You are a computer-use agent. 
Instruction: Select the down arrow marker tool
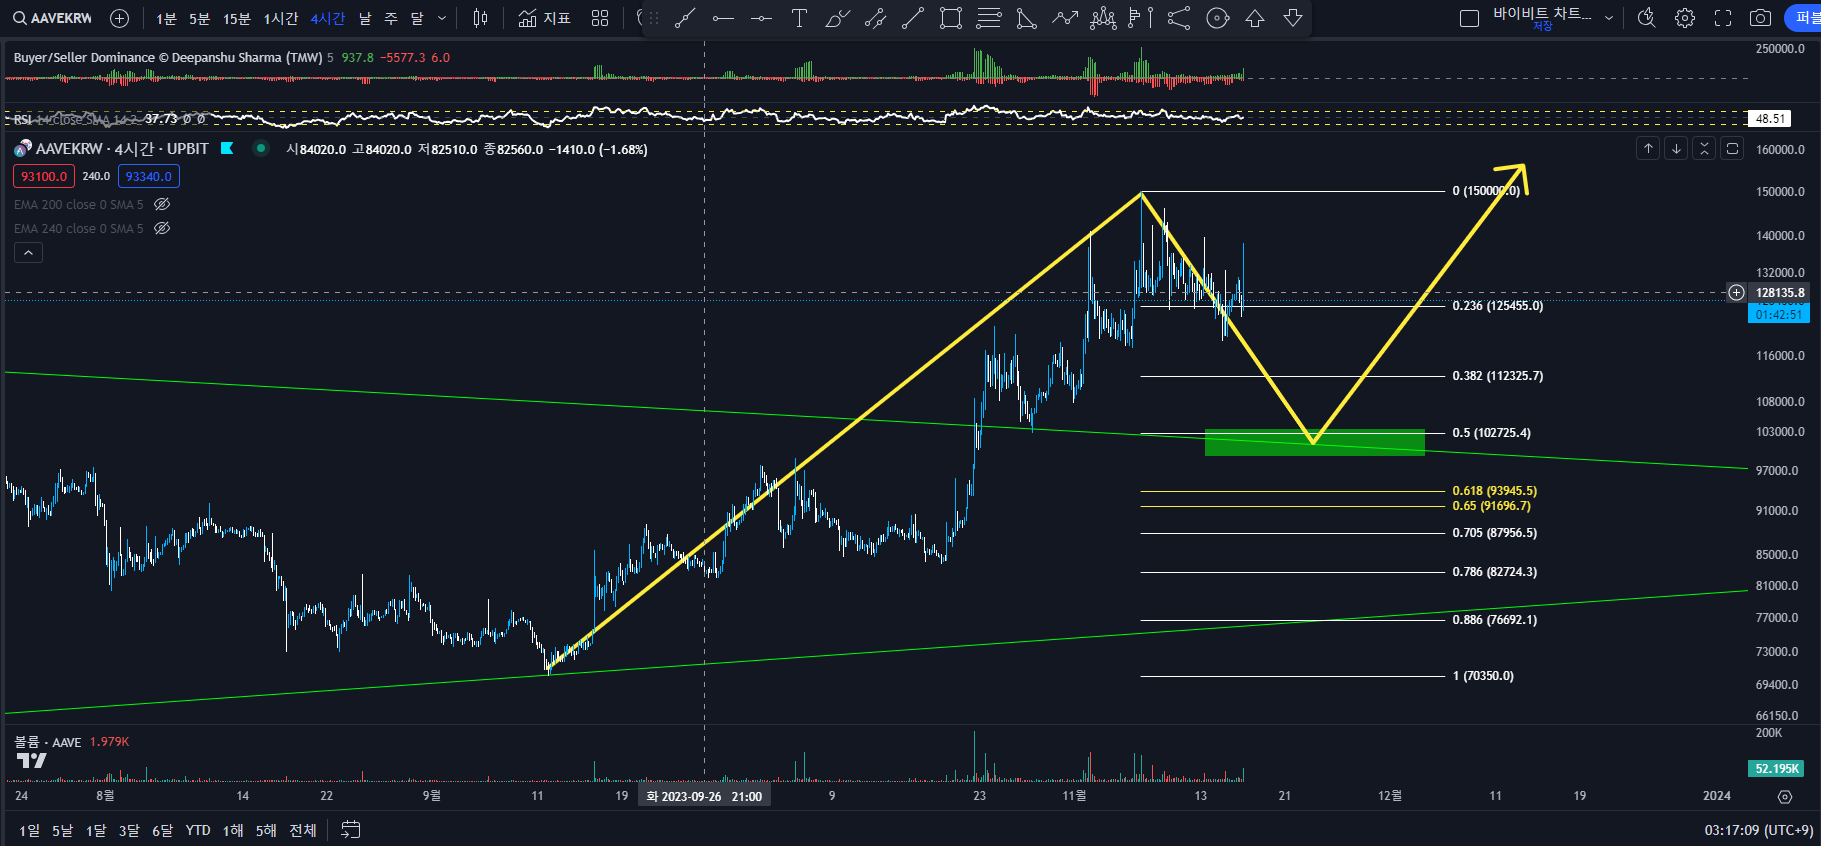pyautogui.click(x=1293, y=18)
